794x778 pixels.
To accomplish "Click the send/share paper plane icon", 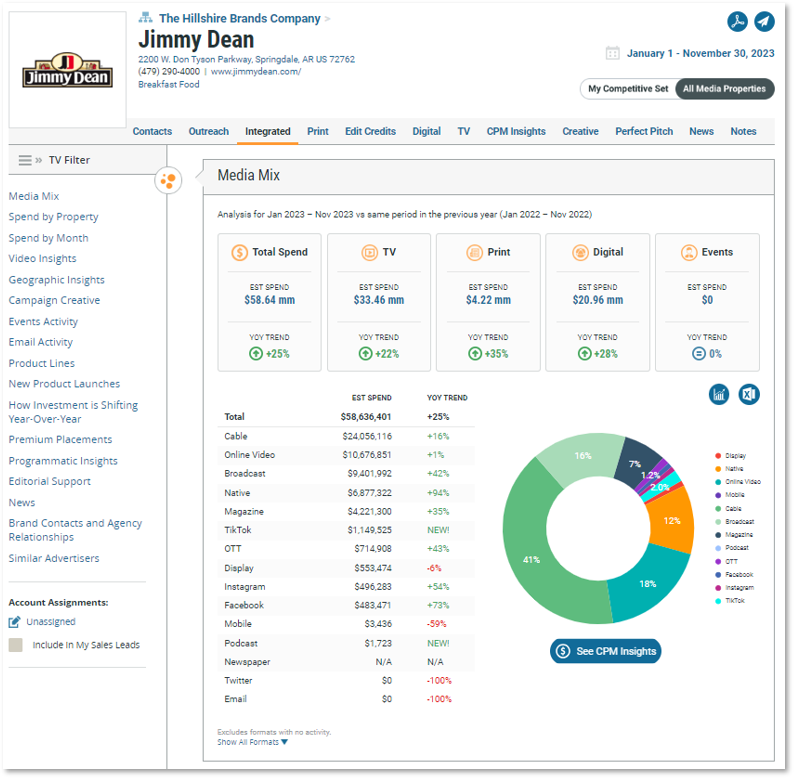I will pyautogui.click(x=764, y=21).
